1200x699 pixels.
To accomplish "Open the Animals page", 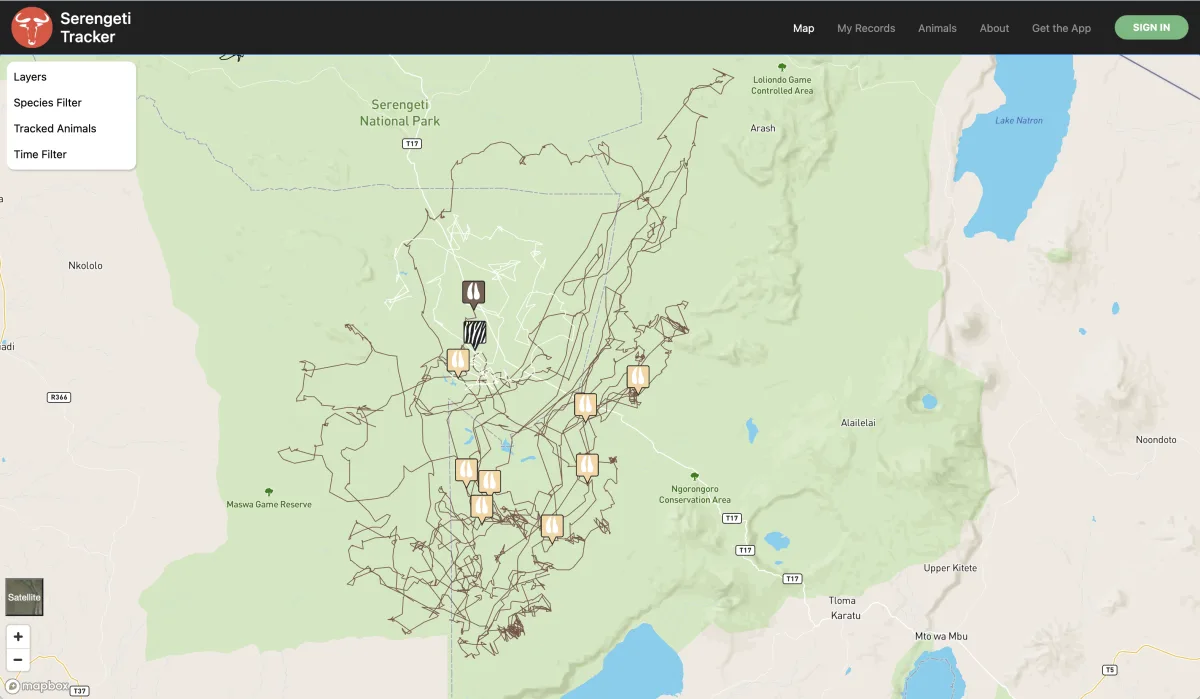I will click(937, 28).
